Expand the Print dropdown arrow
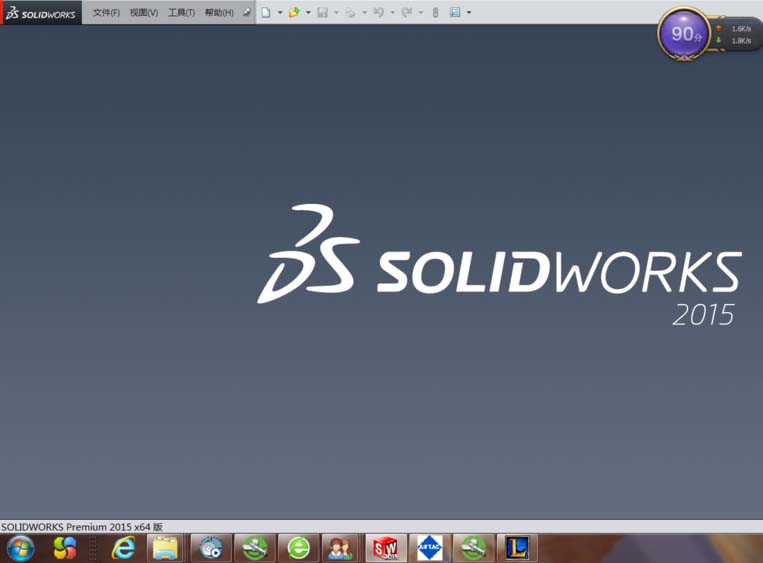Image resolution: width=763 pixels, height=563 pixels. 364,13
